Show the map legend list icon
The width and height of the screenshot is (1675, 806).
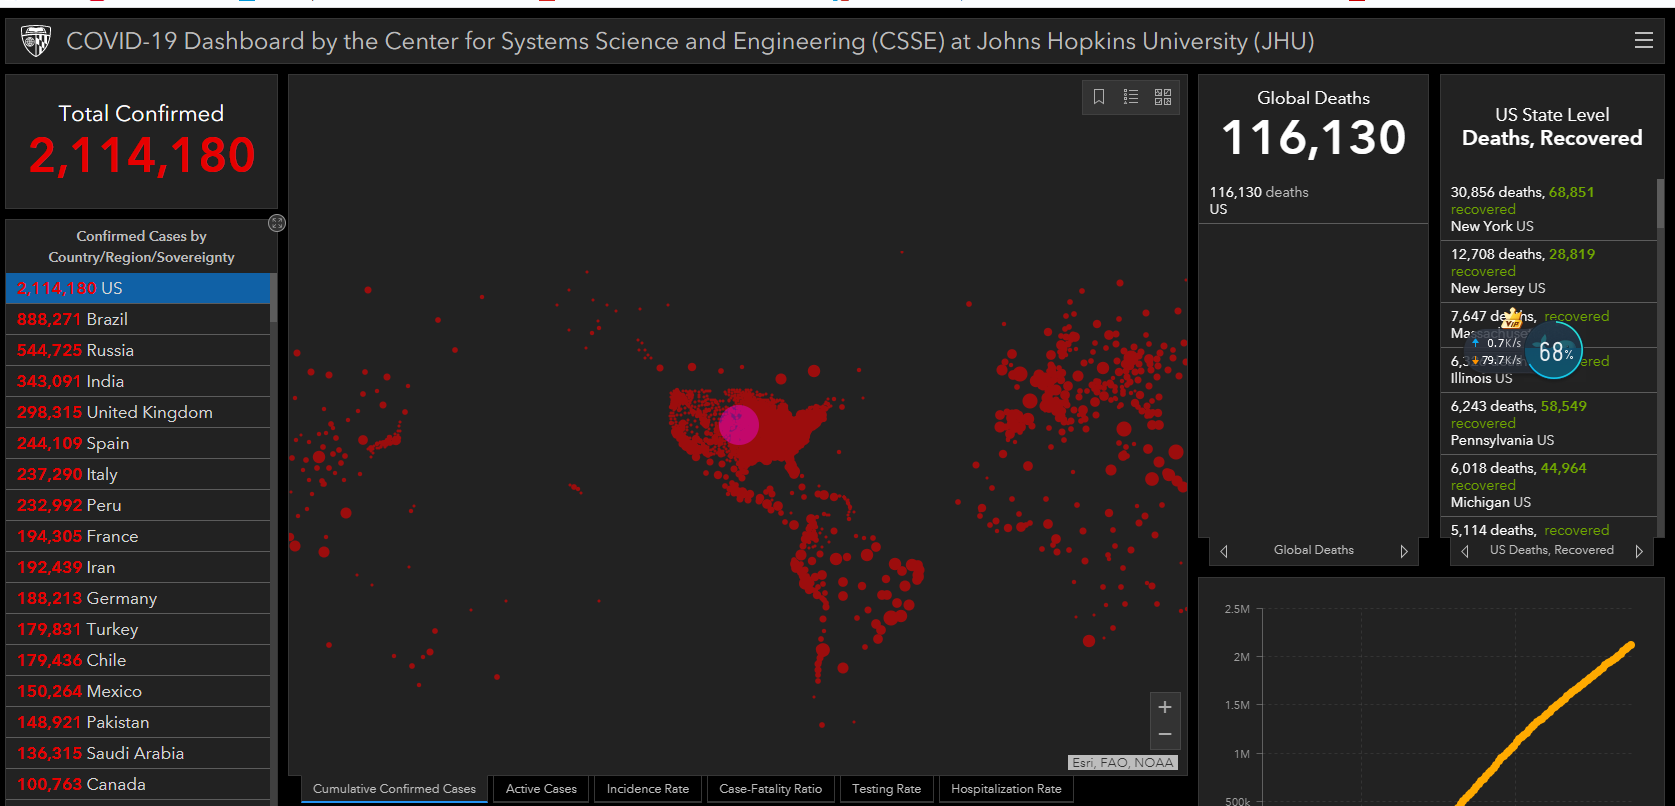tap(1131, 97)
